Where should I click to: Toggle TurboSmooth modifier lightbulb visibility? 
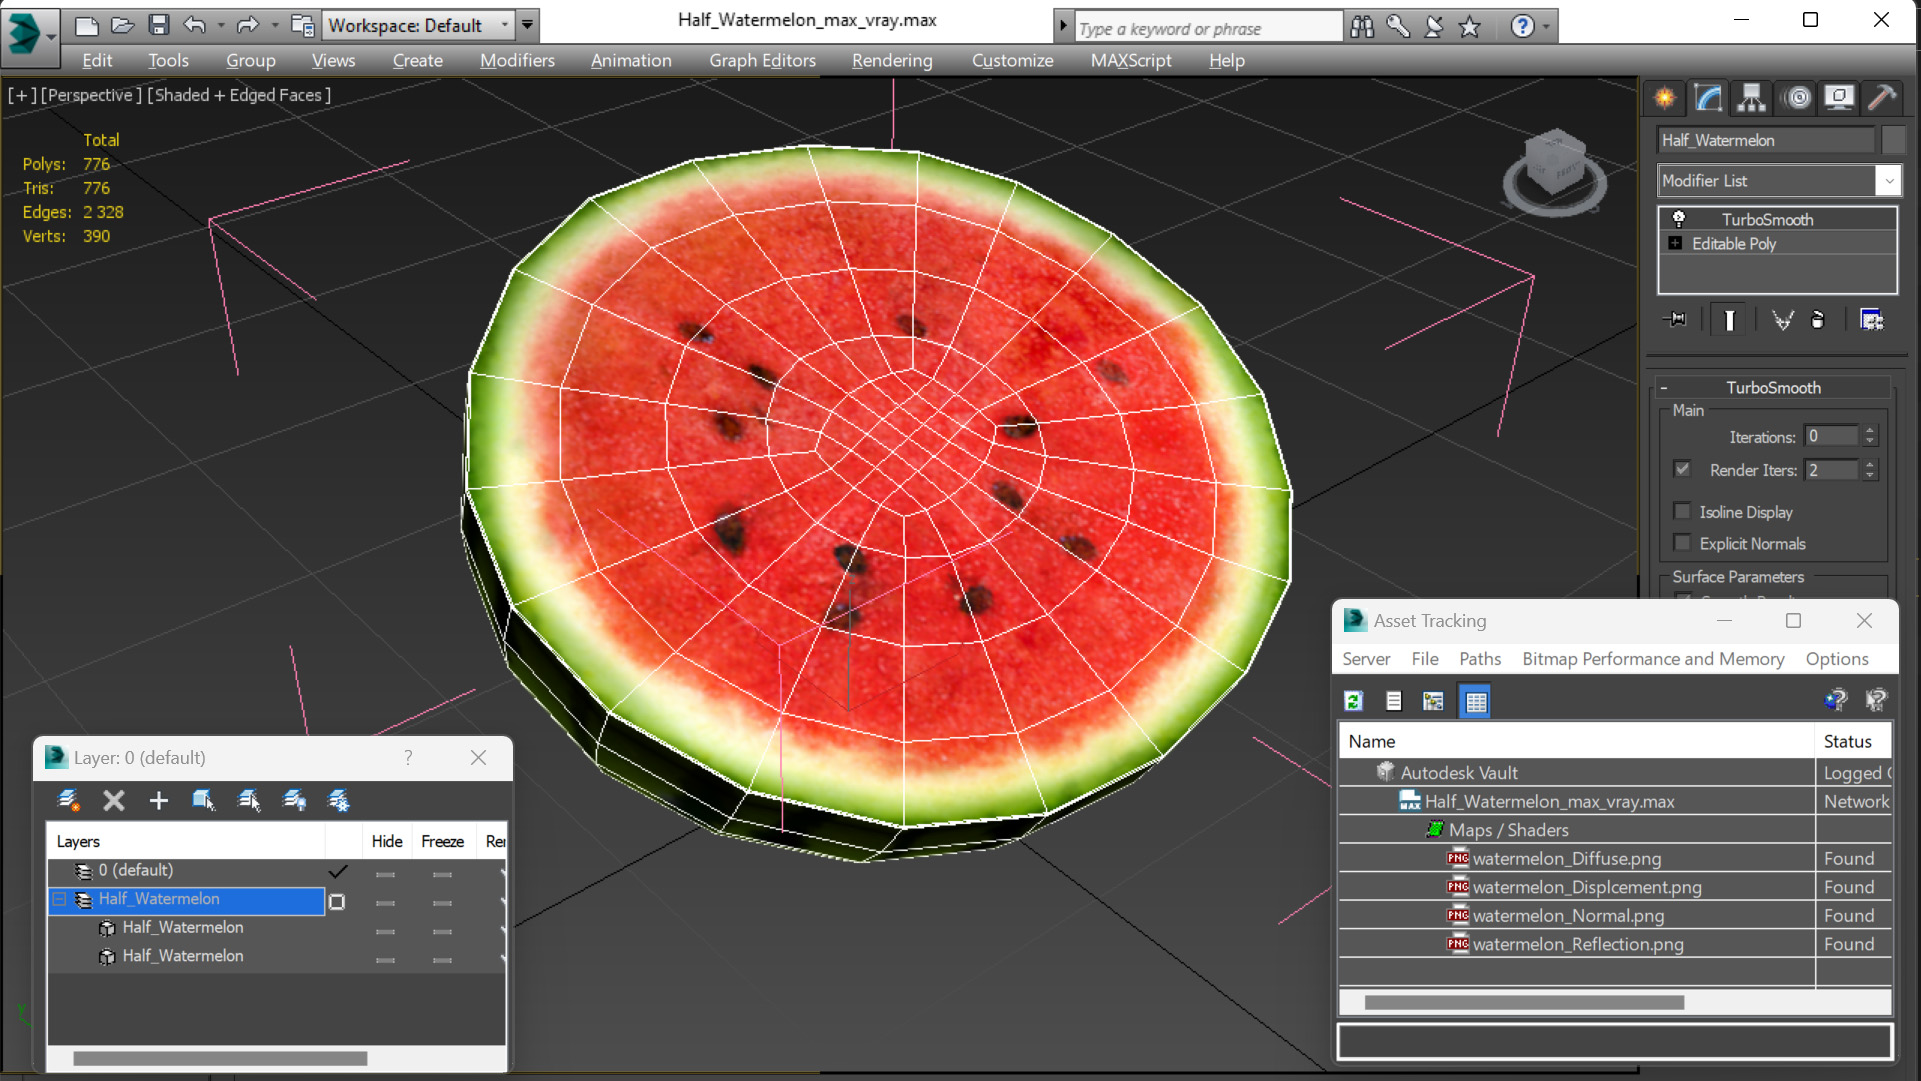coord(1679,219)
